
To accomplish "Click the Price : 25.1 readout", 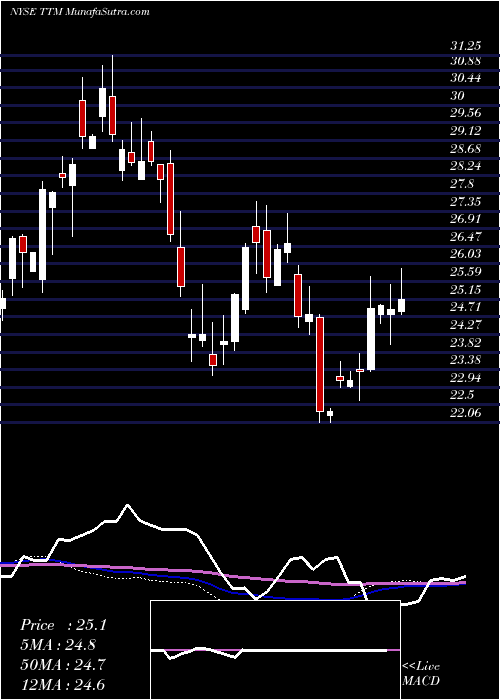I will tap(63, 625).
